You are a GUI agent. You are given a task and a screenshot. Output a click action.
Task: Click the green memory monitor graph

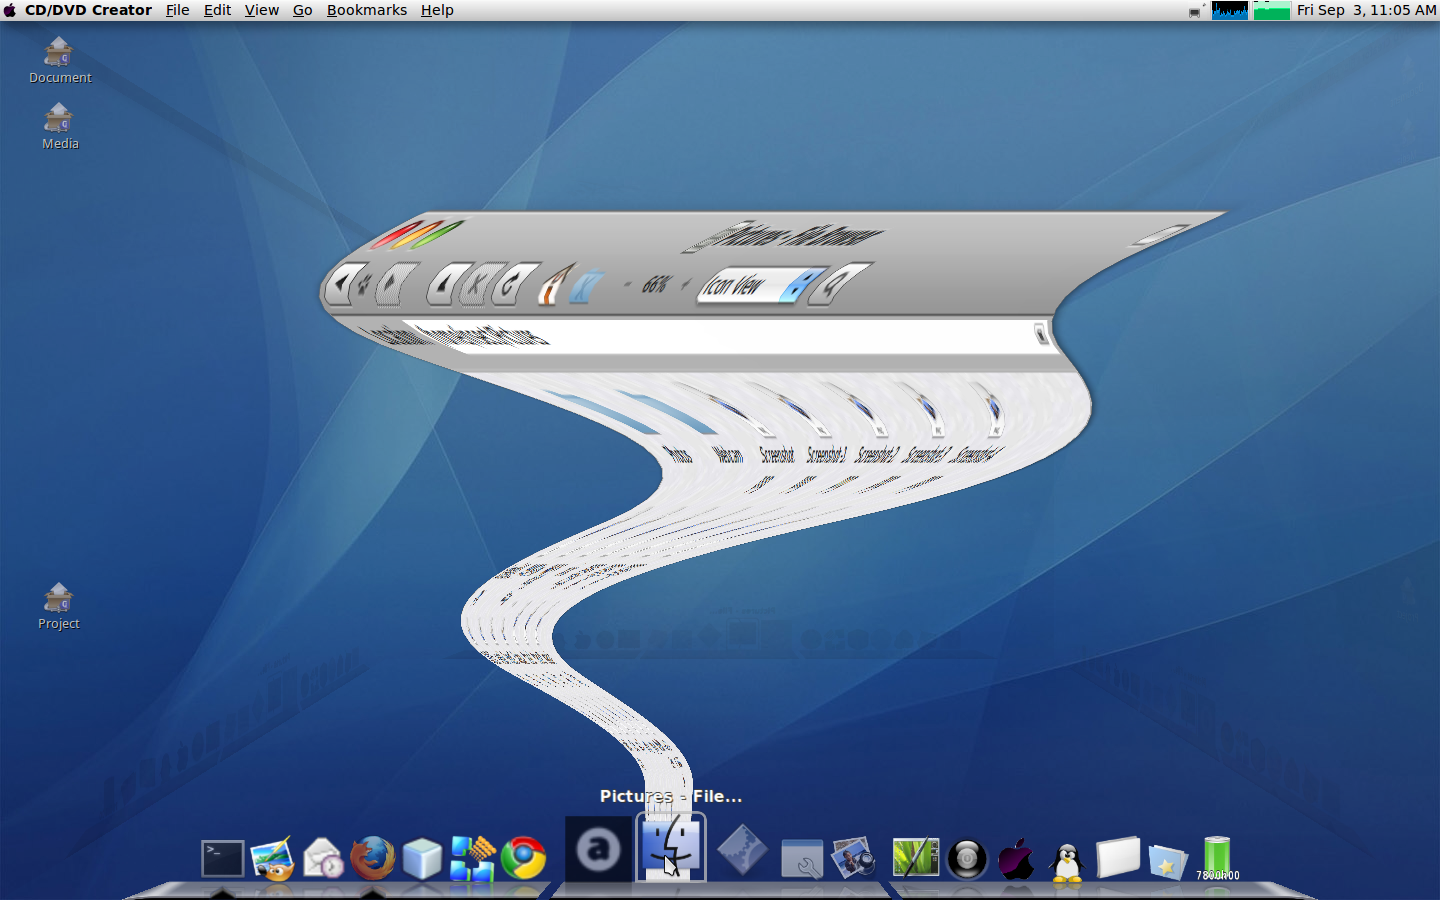[x=1271, y=10]
